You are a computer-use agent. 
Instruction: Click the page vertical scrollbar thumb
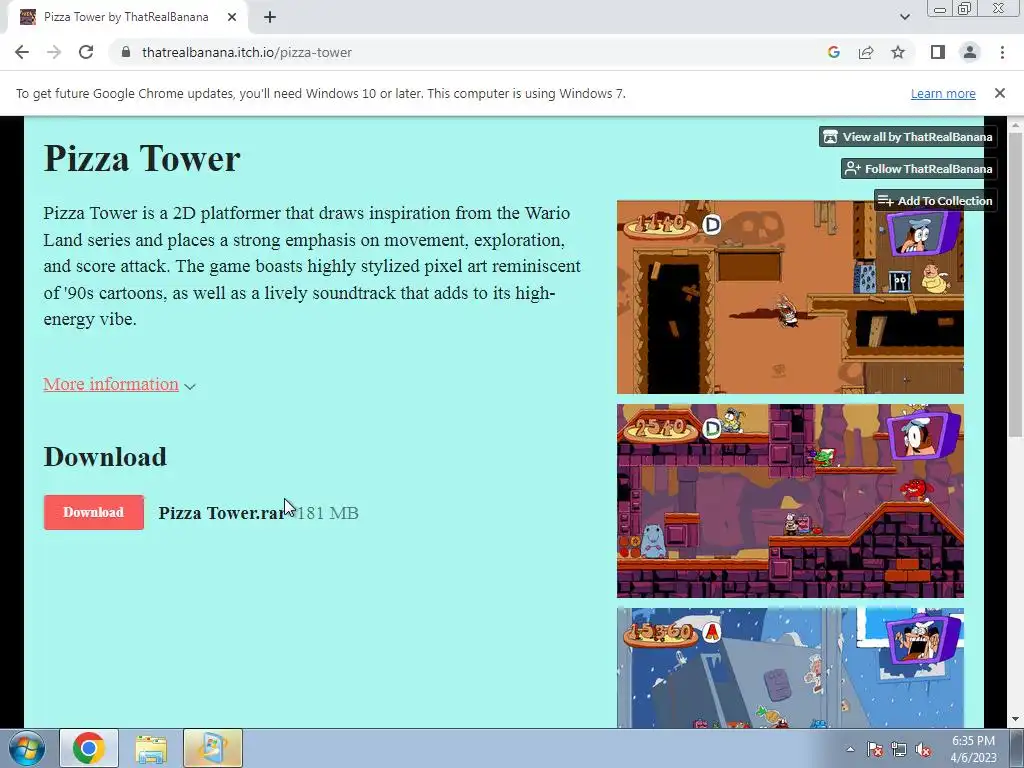[x=1015, y=285]
